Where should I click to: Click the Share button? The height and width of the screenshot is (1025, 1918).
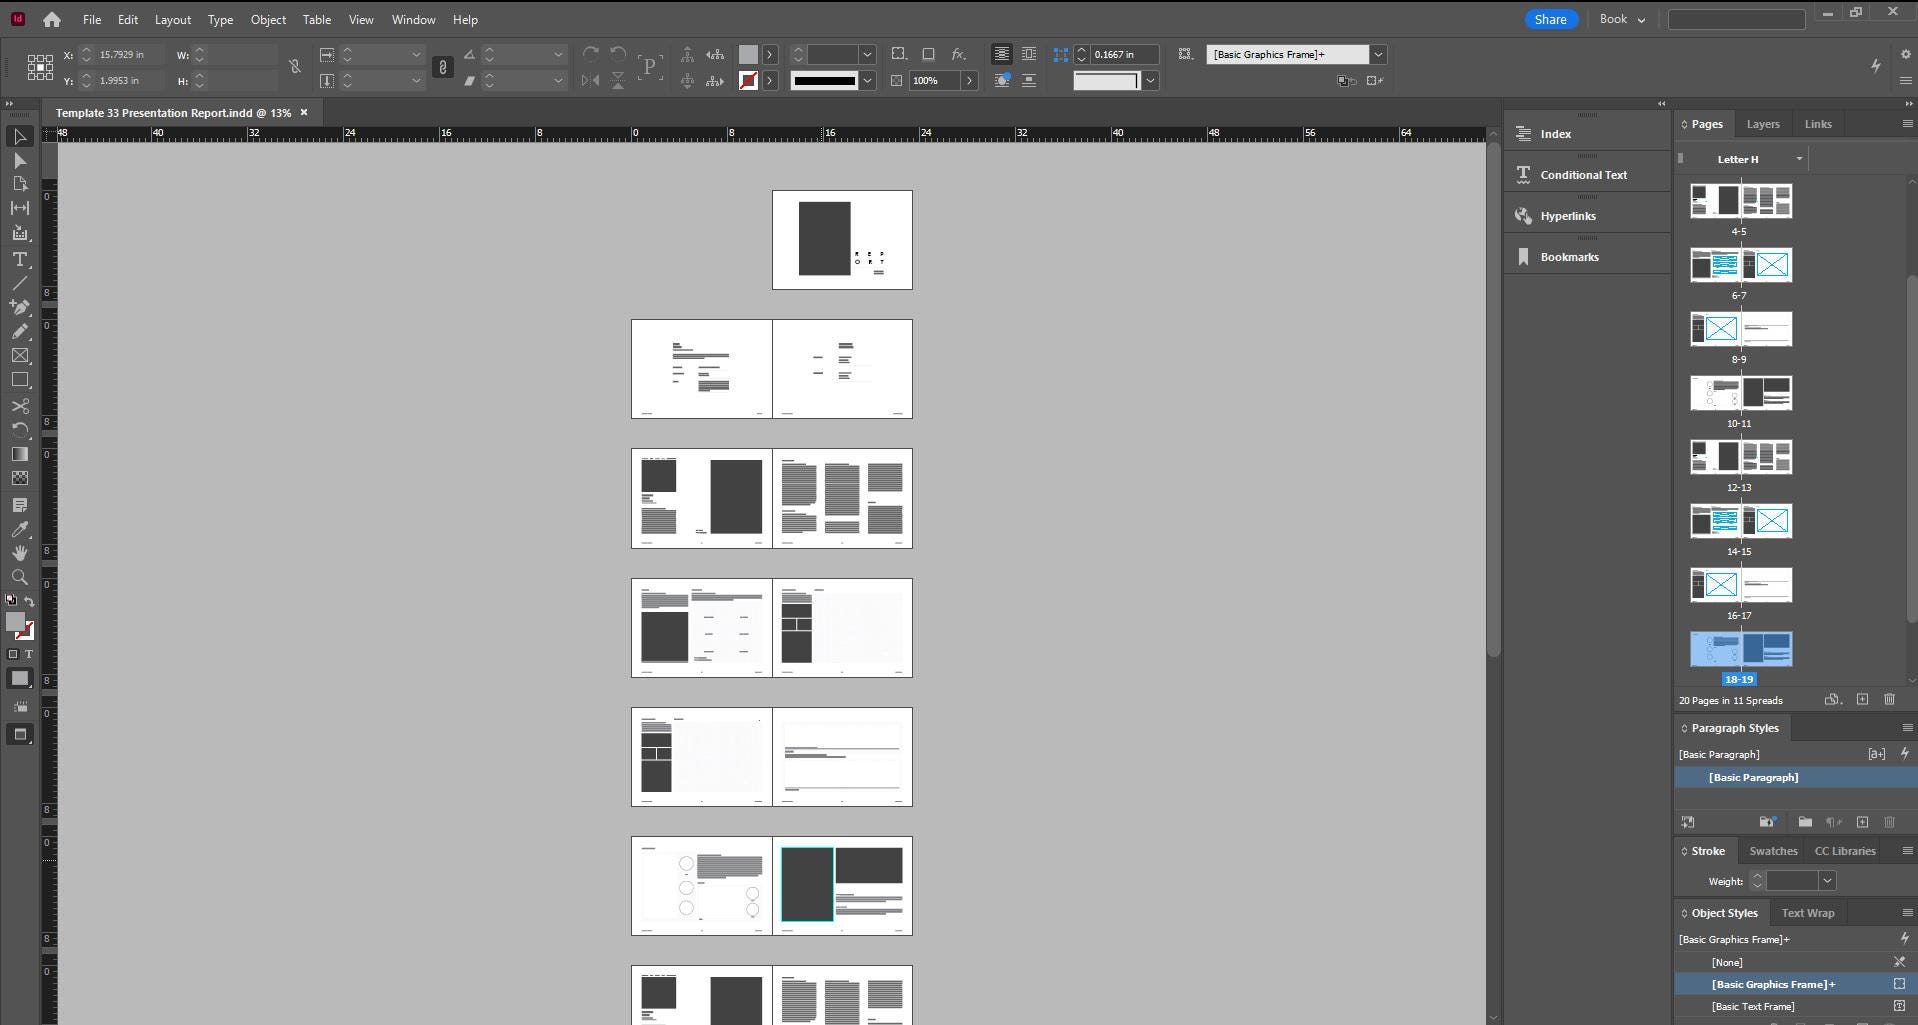[1549, 19]
